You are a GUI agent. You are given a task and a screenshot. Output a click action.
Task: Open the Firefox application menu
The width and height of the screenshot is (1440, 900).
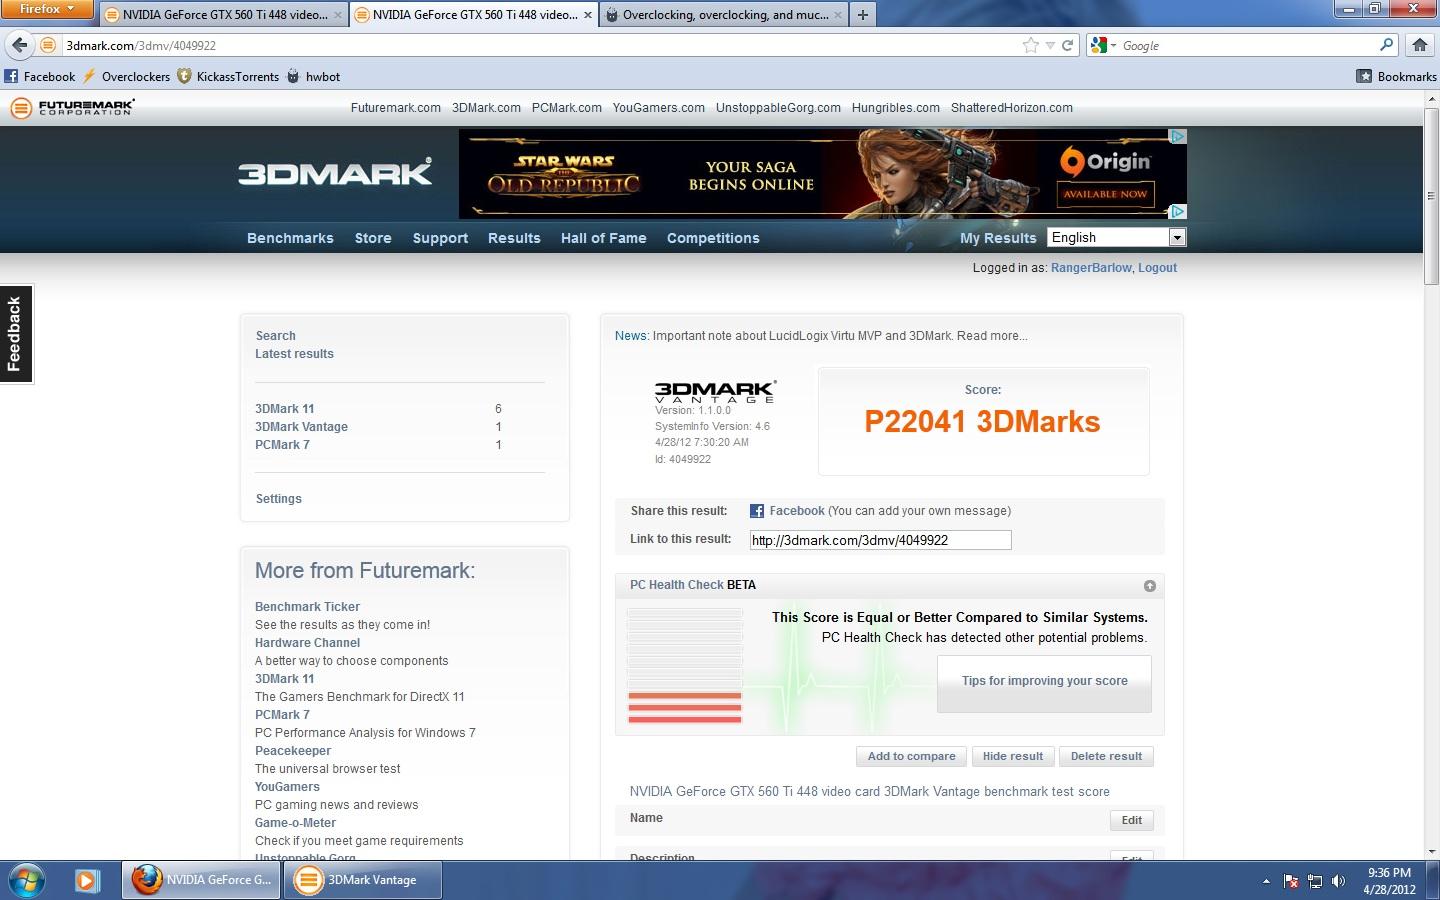click(x=47, y=9)
